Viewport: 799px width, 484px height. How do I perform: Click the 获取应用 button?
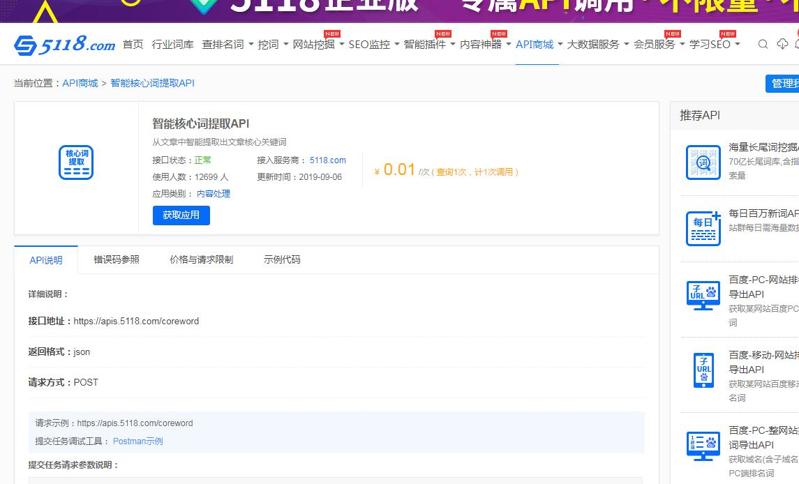pos(181,215)
